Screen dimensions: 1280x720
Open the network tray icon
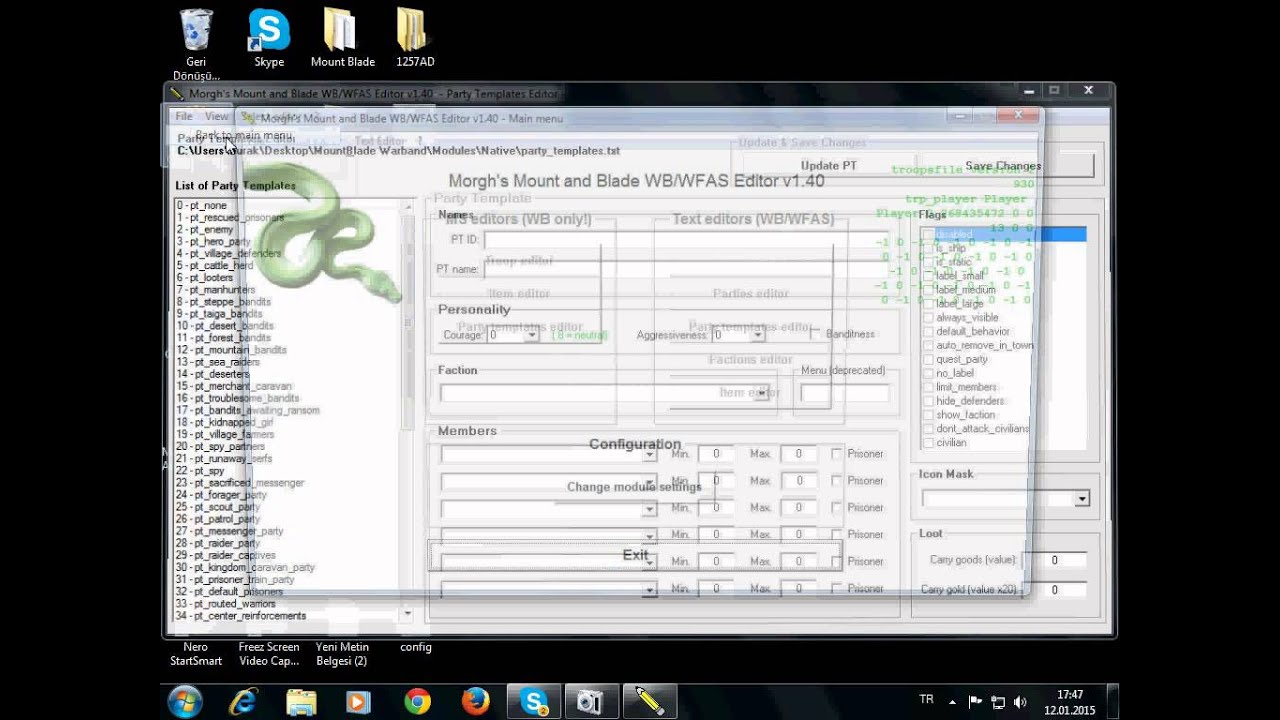(998, 702)
